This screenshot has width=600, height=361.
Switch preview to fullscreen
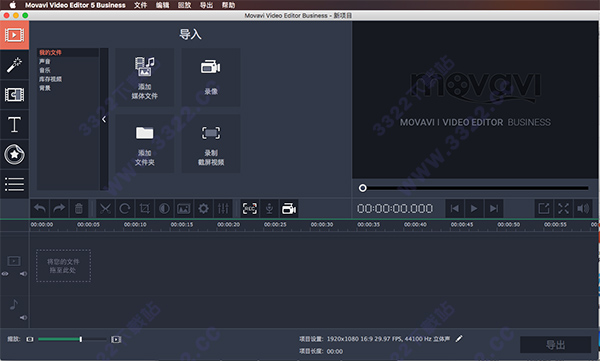point(563,208)
